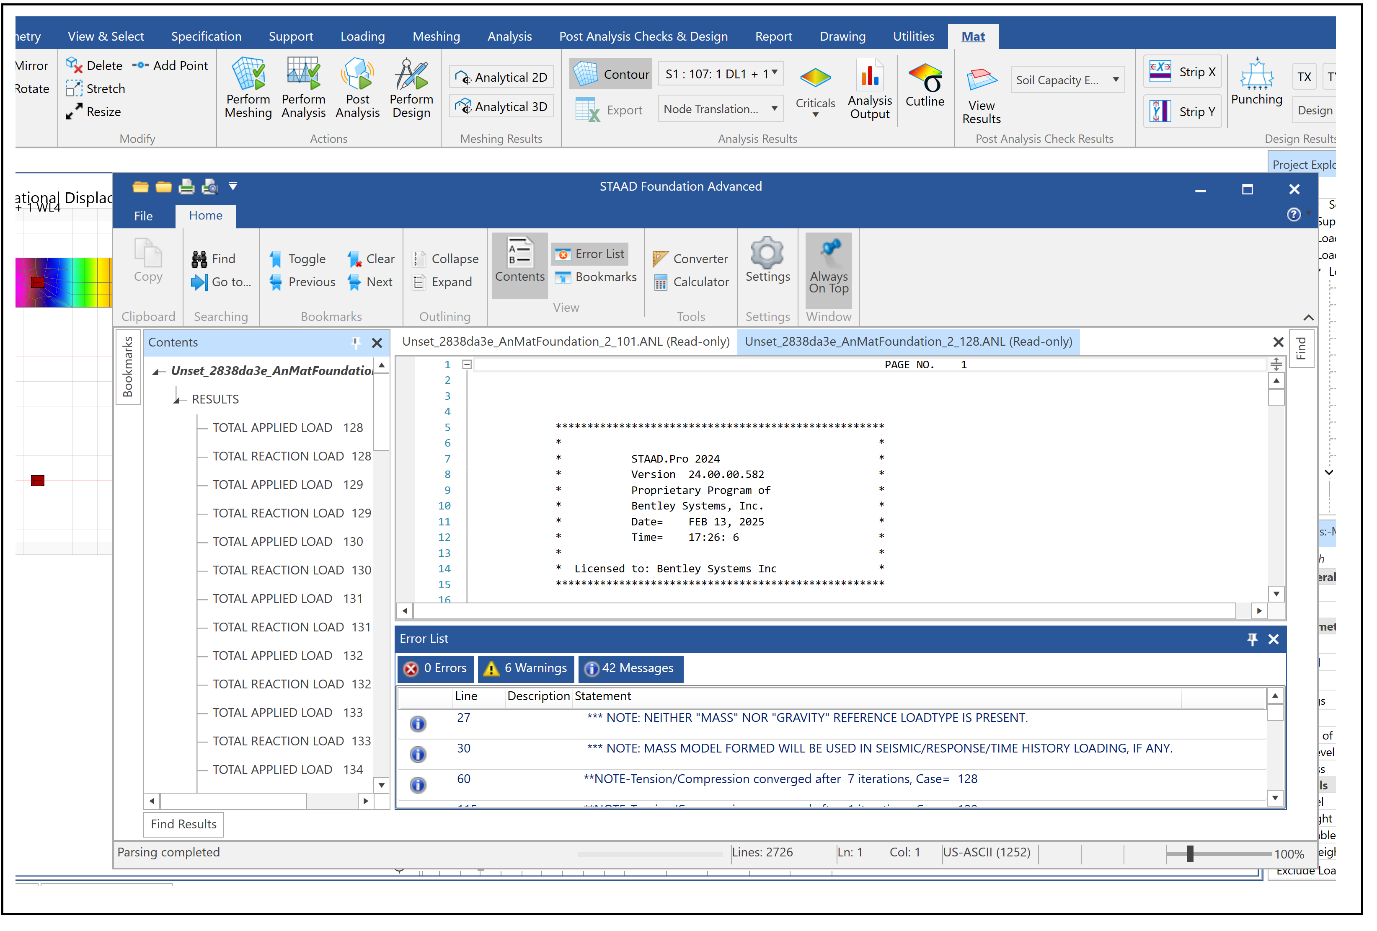
Task: Open Post Analysis in the ribbon
Action: click(x=357, y=88)
